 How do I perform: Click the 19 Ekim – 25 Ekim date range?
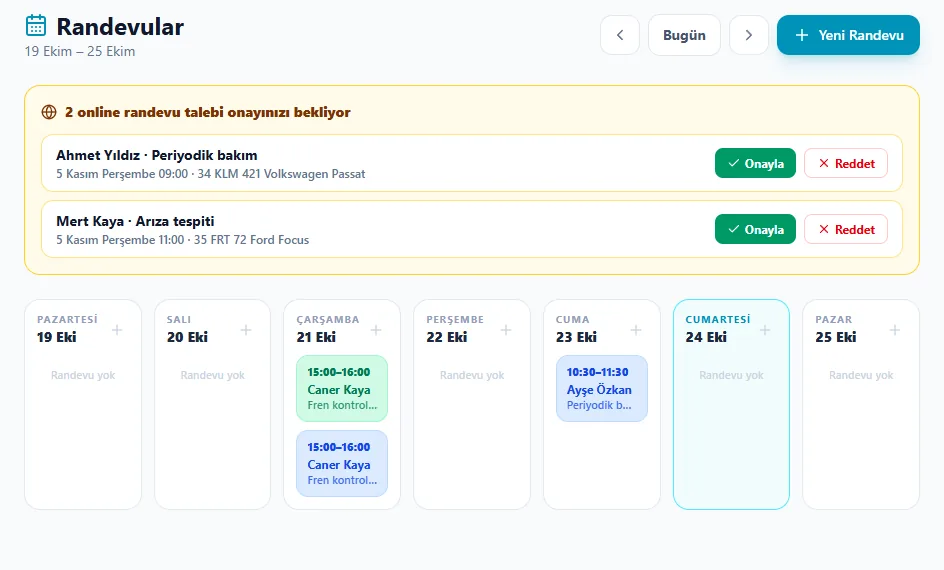tap(80, 52)
